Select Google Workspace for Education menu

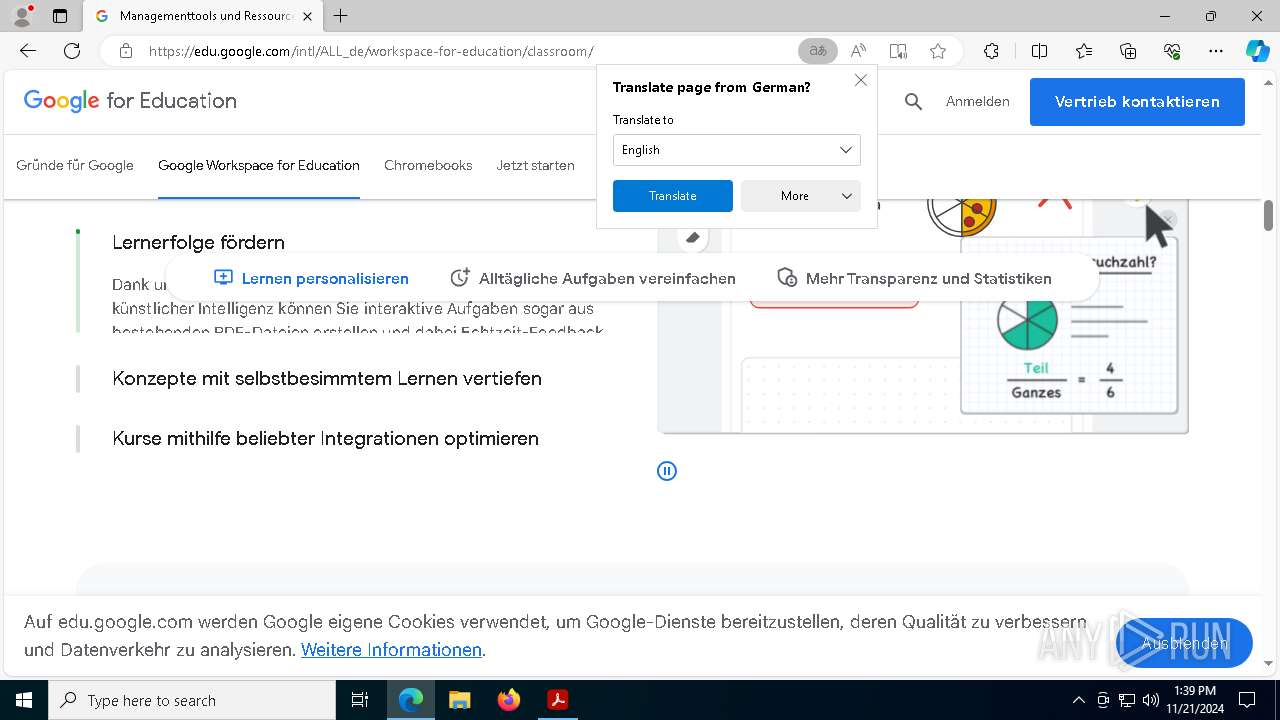[259, 165]
